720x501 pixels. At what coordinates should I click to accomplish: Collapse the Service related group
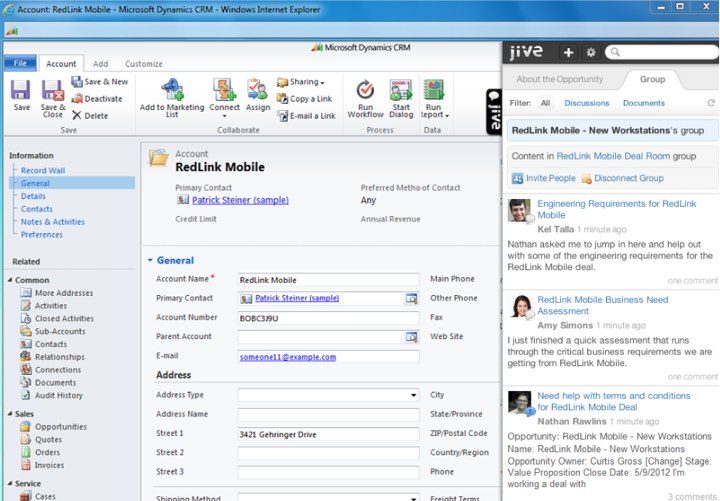[x=10, y=484]
